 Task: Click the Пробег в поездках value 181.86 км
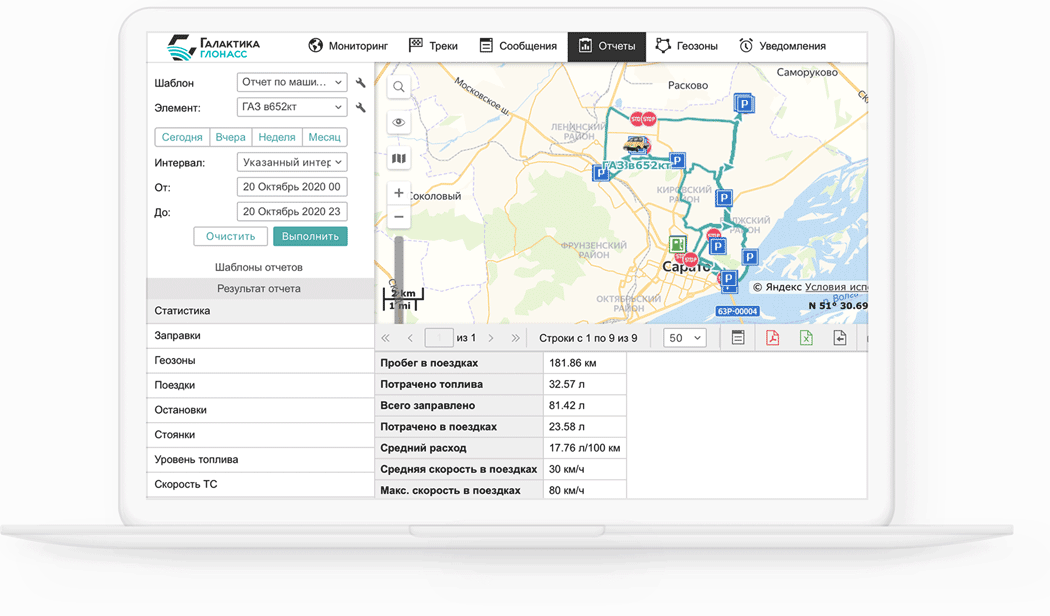click(573, 363)
